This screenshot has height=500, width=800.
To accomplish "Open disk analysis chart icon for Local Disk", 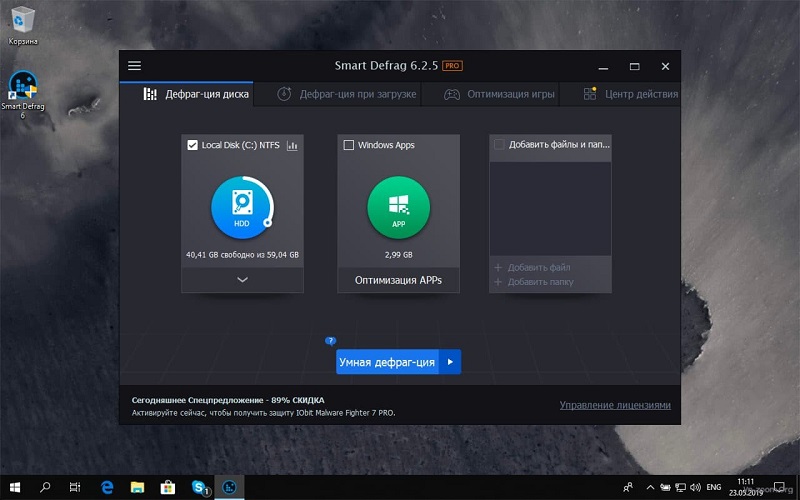I will 292,146.
